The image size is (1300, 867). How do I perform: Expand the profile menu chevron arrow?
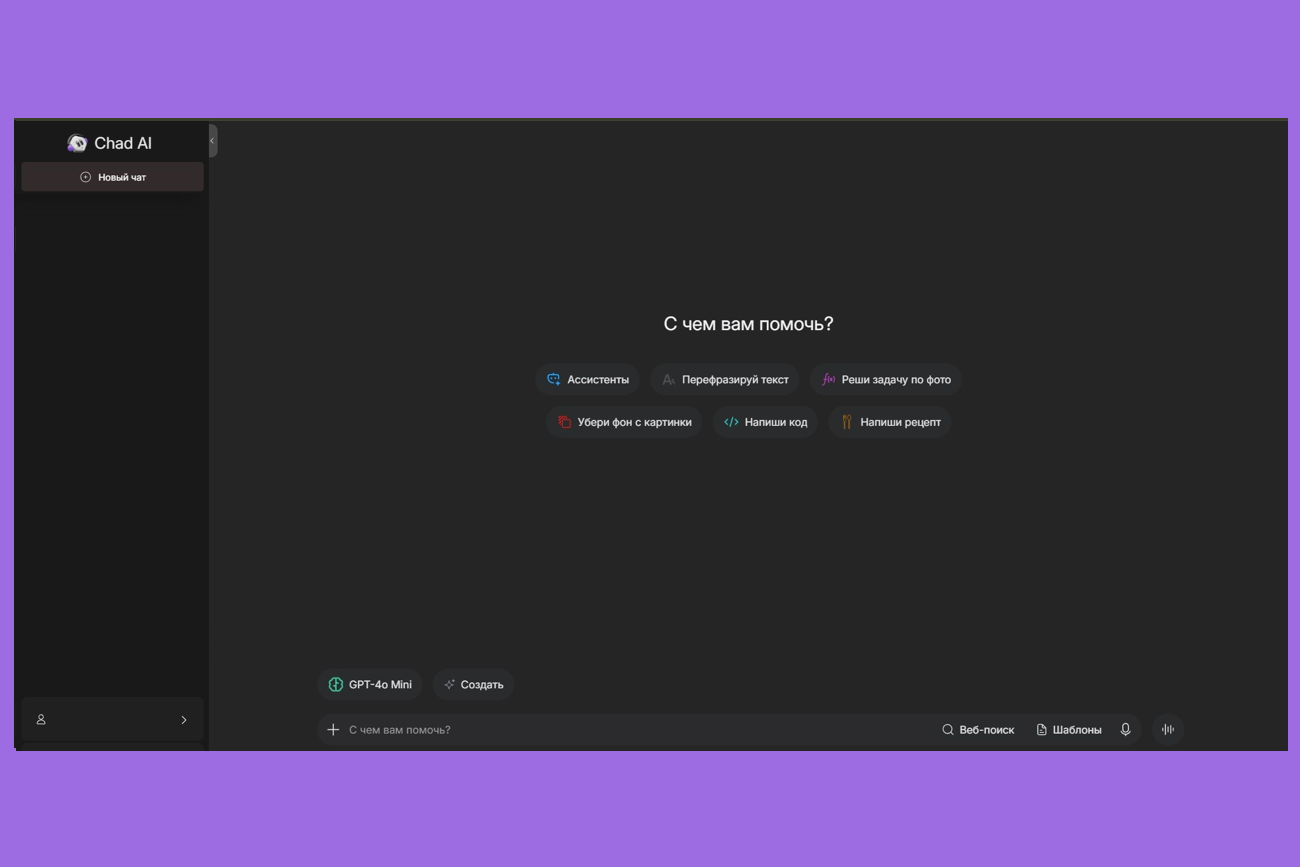184,720
